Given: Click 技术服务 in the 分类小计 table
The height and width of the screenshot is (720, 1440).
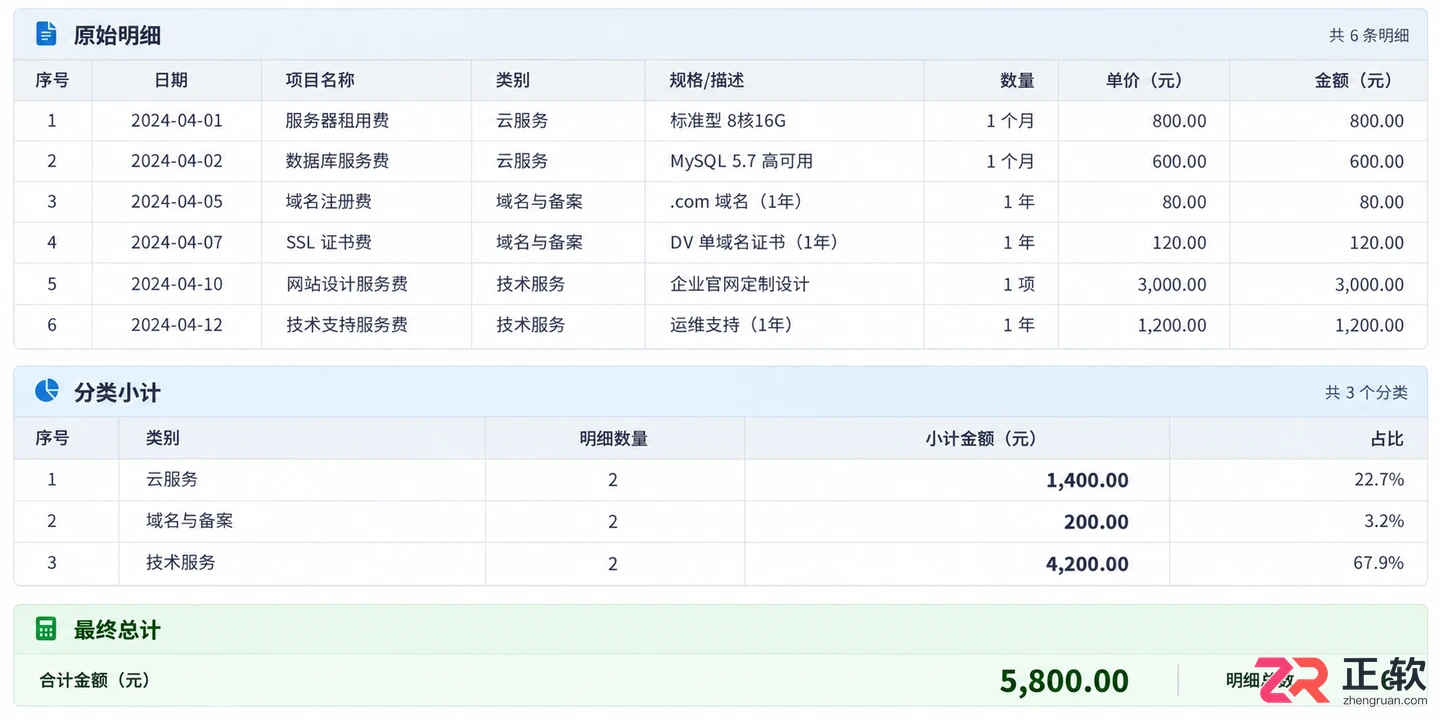Looking at the screenshot, I should 181,562.
